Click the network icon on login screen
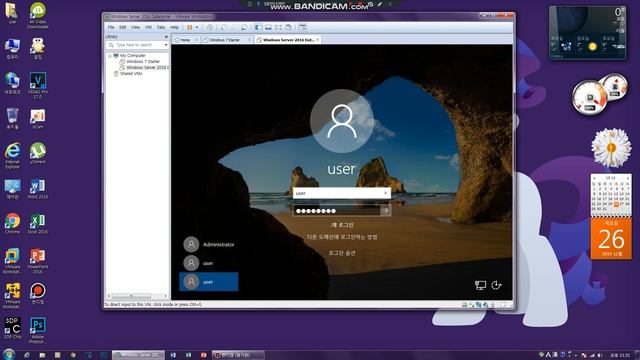This screenshot has height=360, width=640. (x=480, y=285)
